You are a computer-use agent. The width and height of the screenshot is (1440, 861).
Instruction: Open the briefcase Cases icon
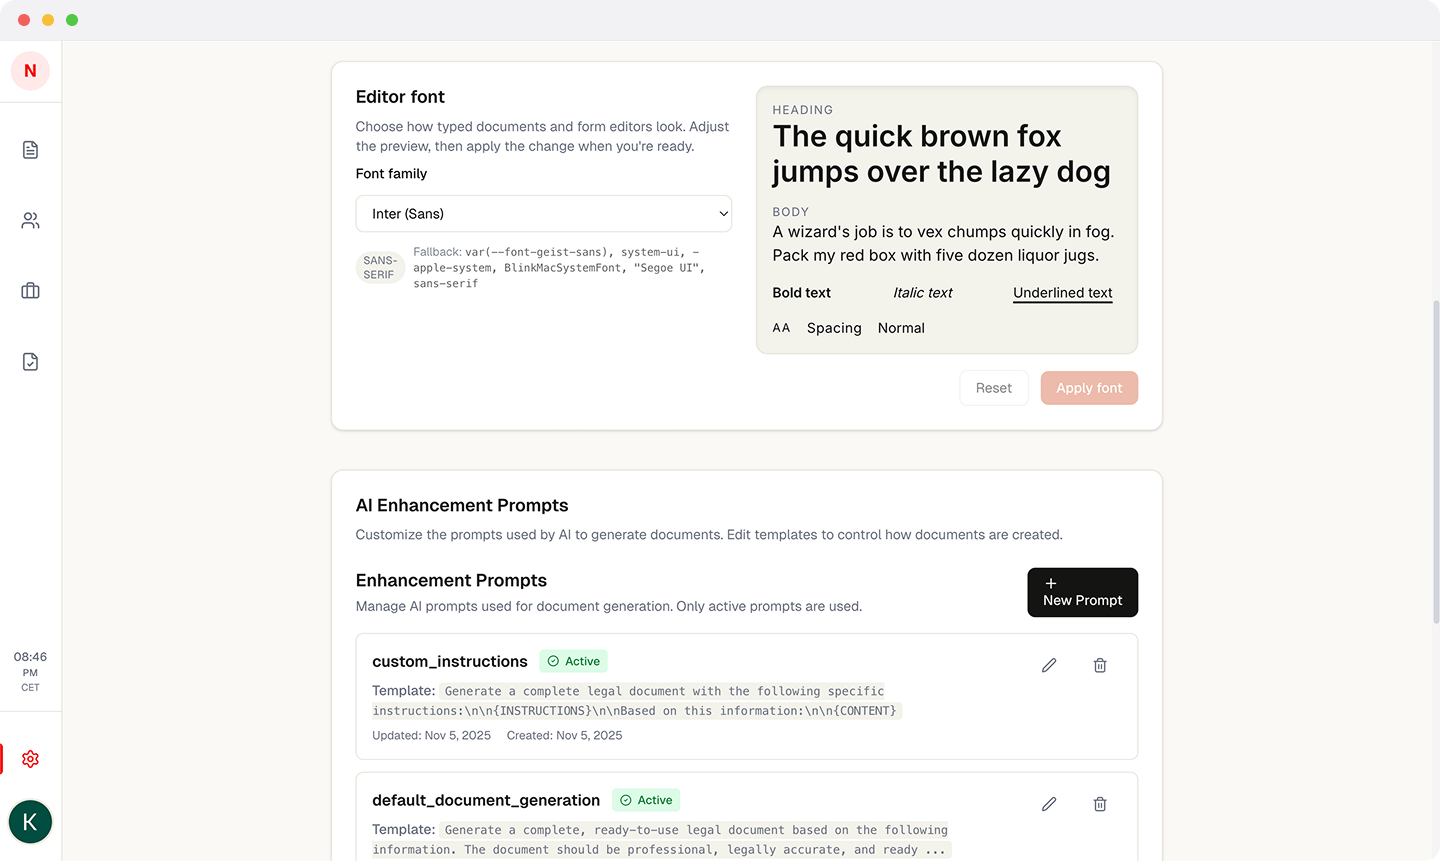30,290
